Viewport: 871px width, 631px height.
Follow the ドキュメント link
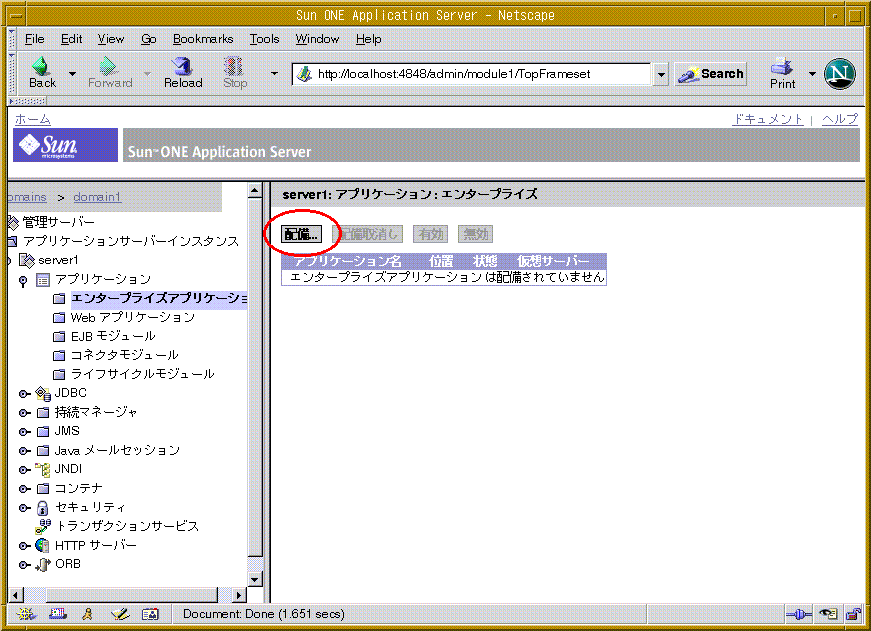768,119
